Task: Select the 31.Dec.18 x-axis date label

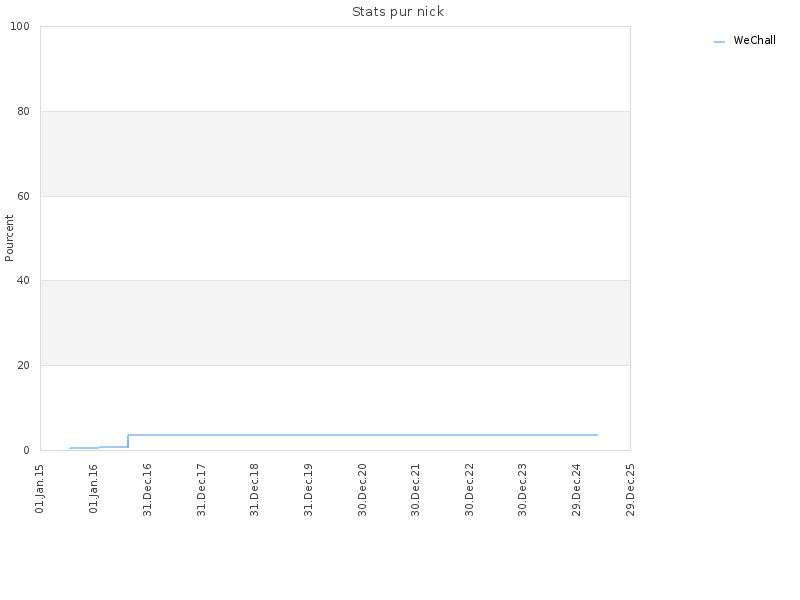Action: tap(255, 490)
